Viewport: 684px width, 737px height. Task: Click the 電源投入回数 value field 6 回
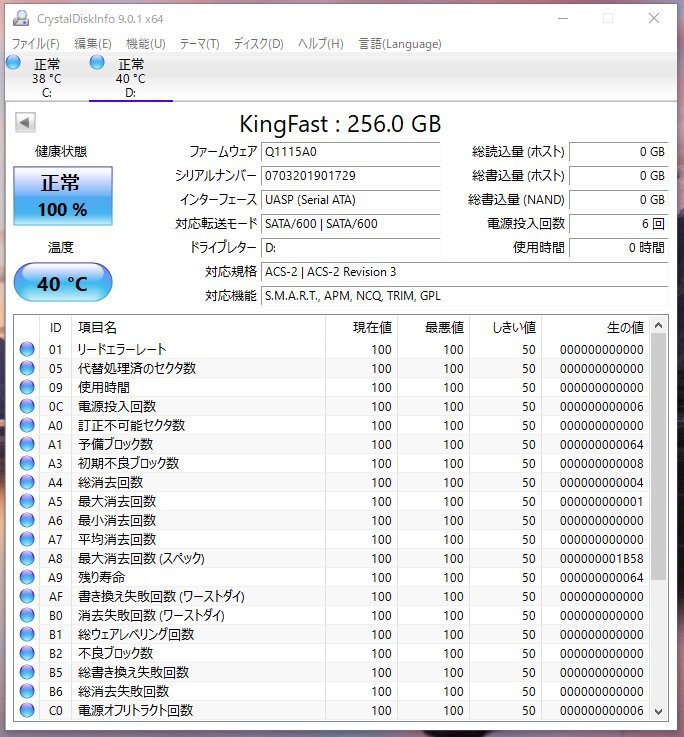point(619,224)
